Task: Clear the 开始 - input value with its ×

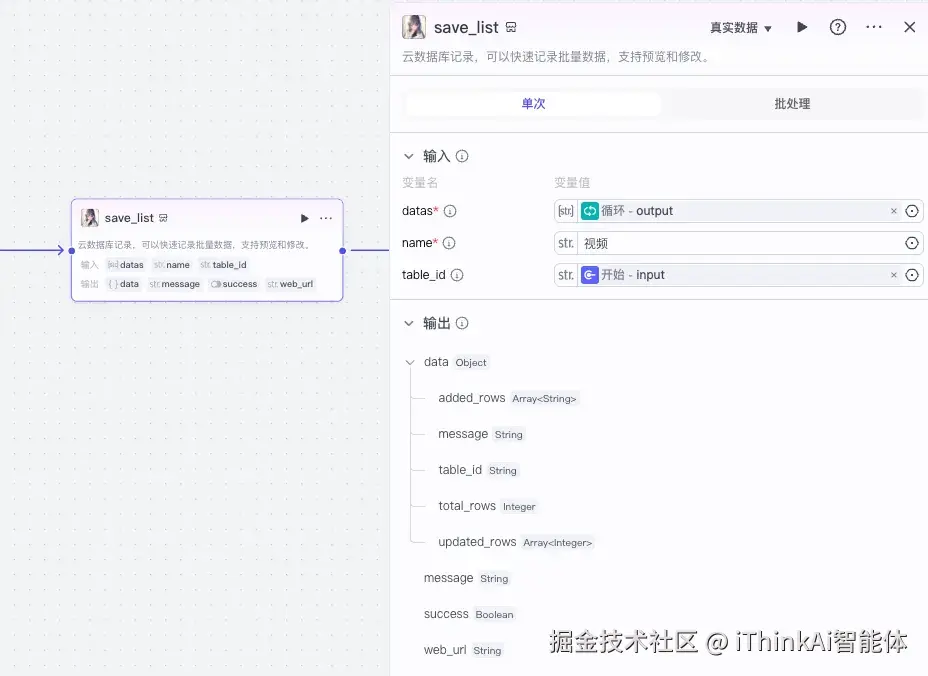Action: [x=893, y=274]
